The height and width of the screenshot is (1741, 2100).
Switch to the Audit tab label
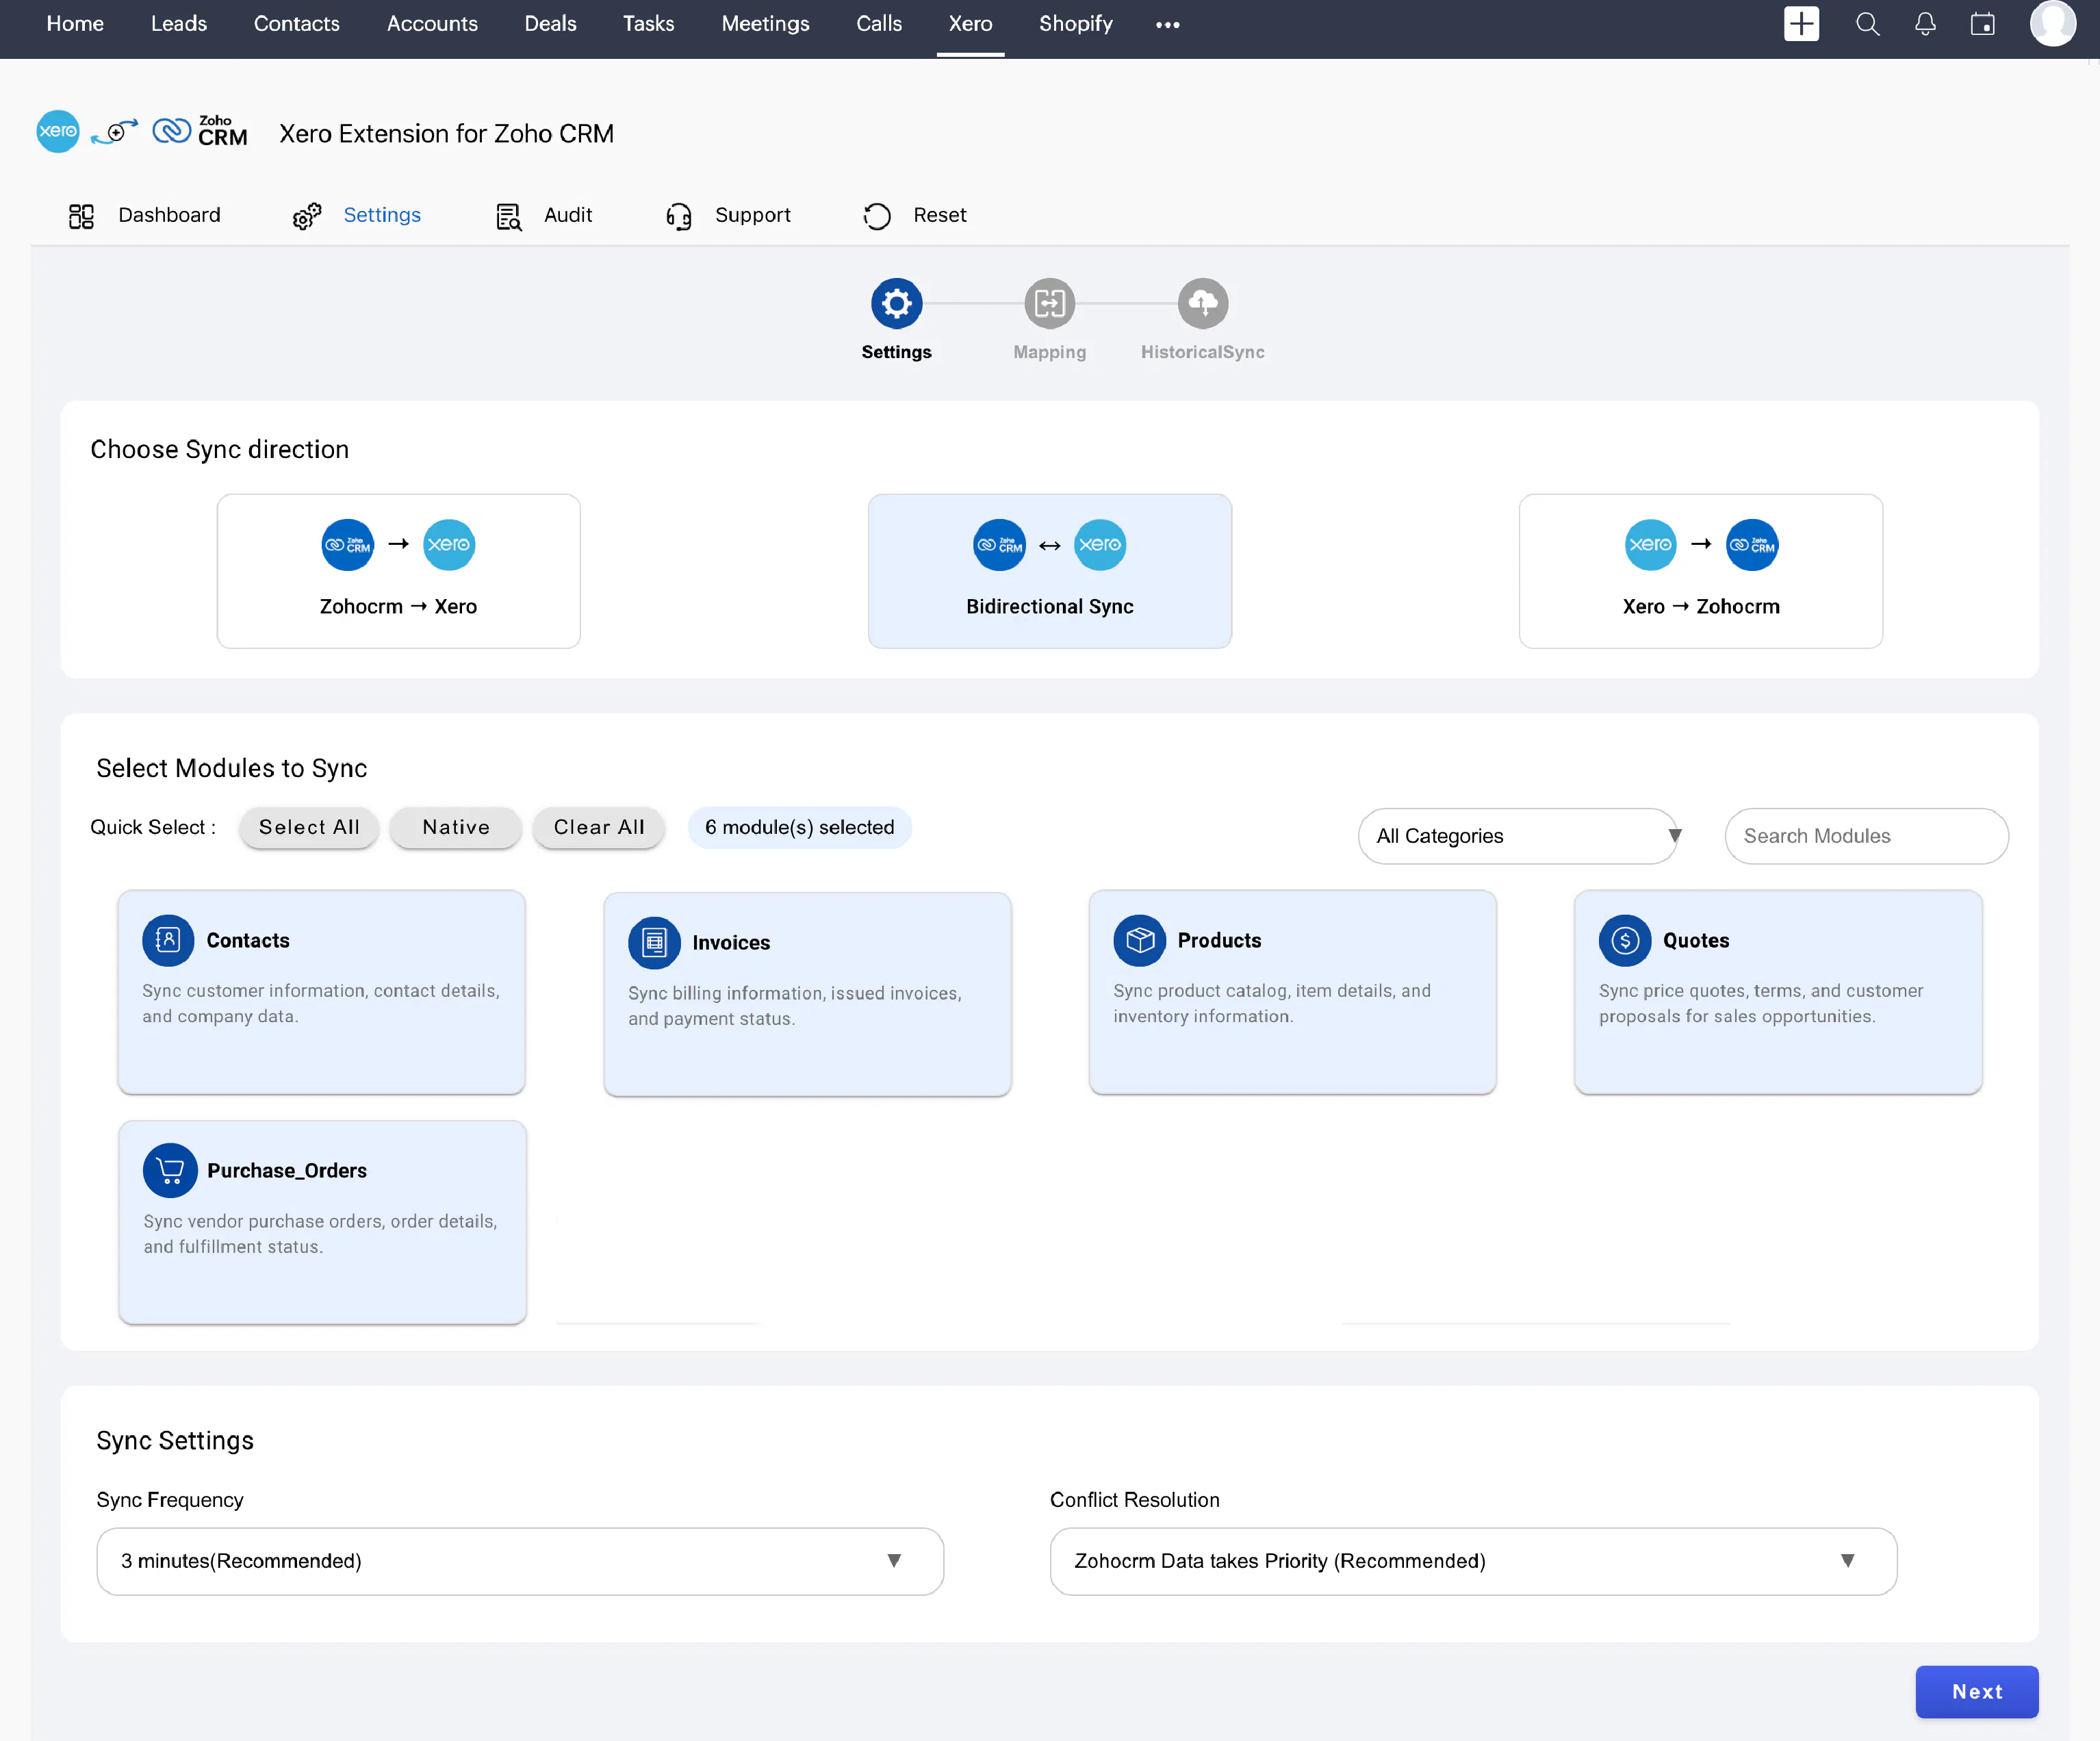[568, 215]
